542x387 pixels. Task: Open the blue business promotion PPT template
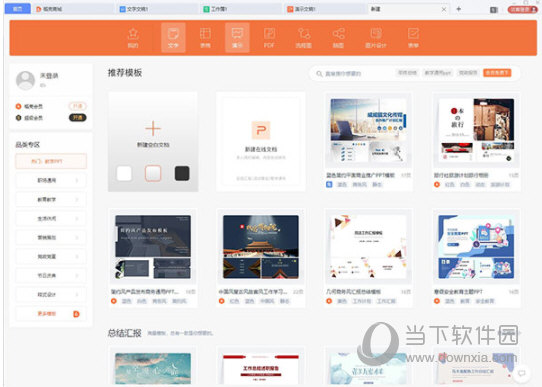tap(368, 142)
